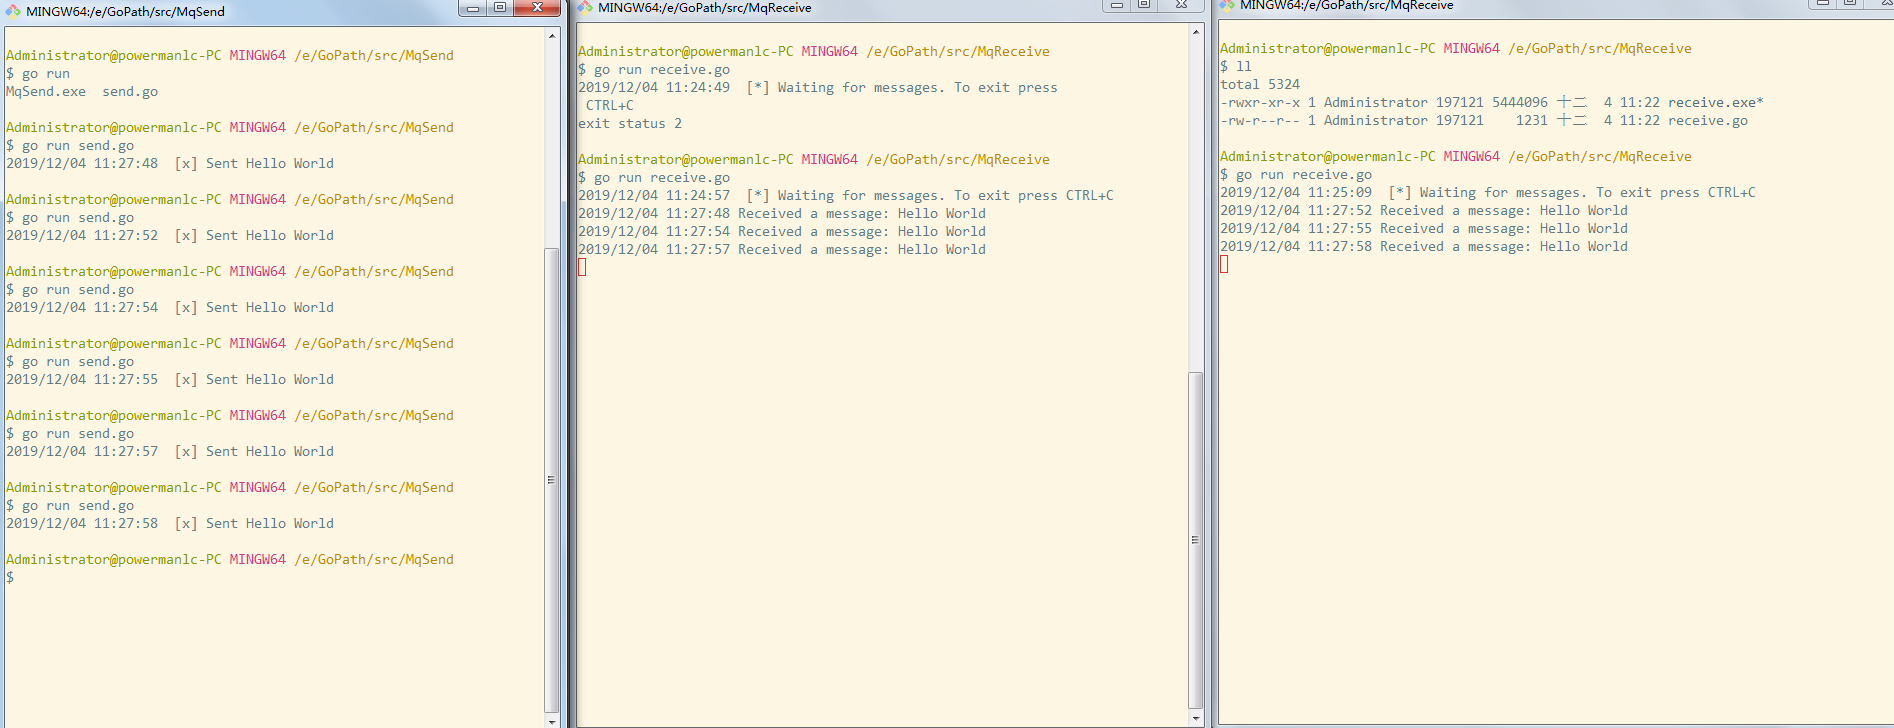The width and height of the screenshot is (1894, 728).
Task: Click the file size '5444096' in right window
Action: pos(1520,102)
